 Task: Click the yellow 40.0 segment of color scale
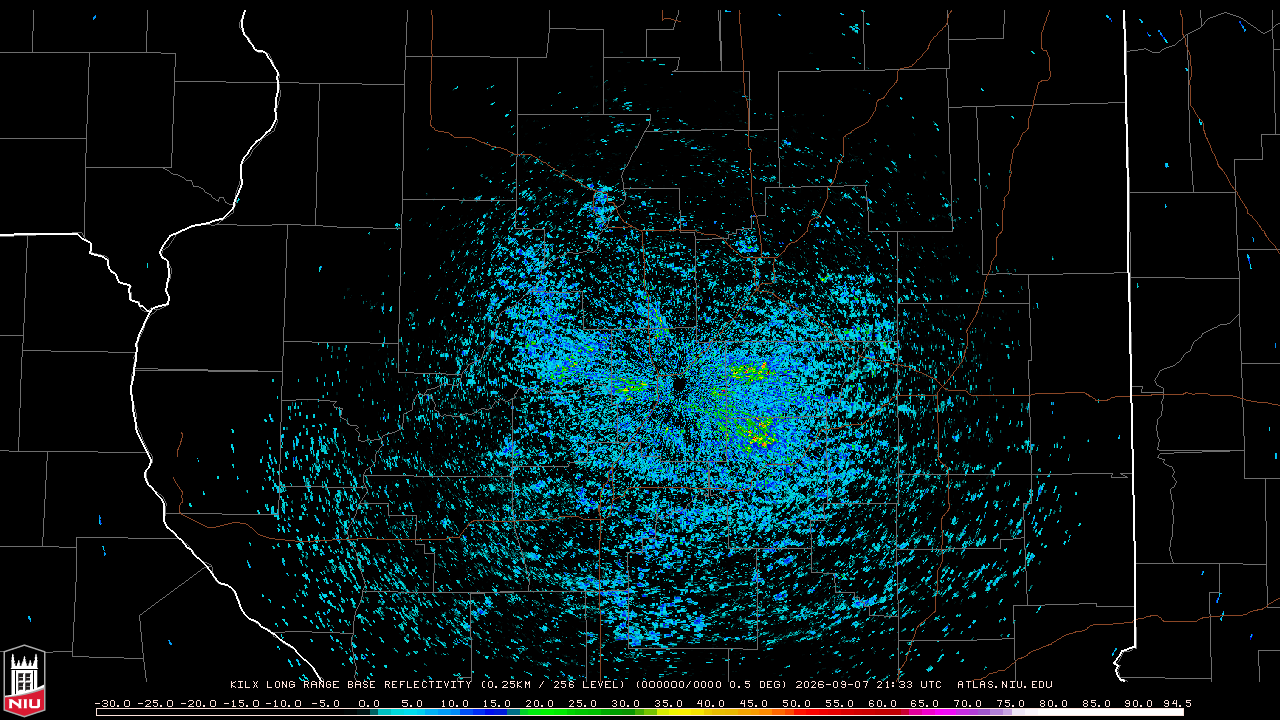[712, 712]
